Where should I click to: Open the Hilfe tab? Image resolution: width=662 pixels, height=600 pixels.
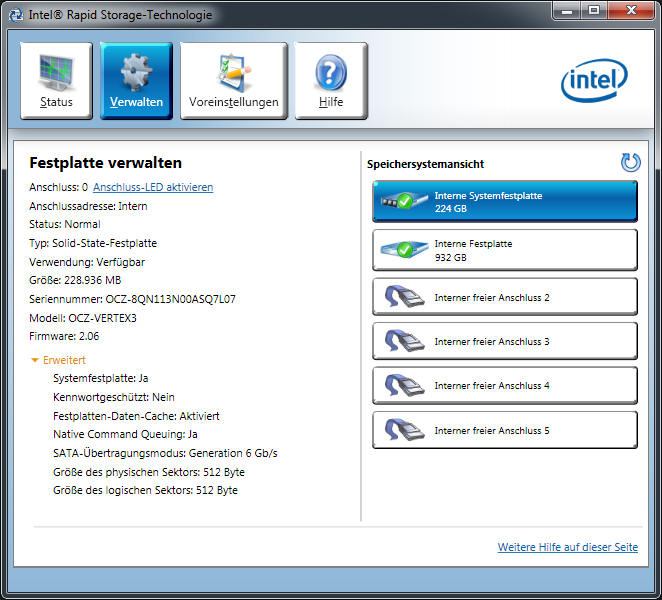click(x=331, y=81)
